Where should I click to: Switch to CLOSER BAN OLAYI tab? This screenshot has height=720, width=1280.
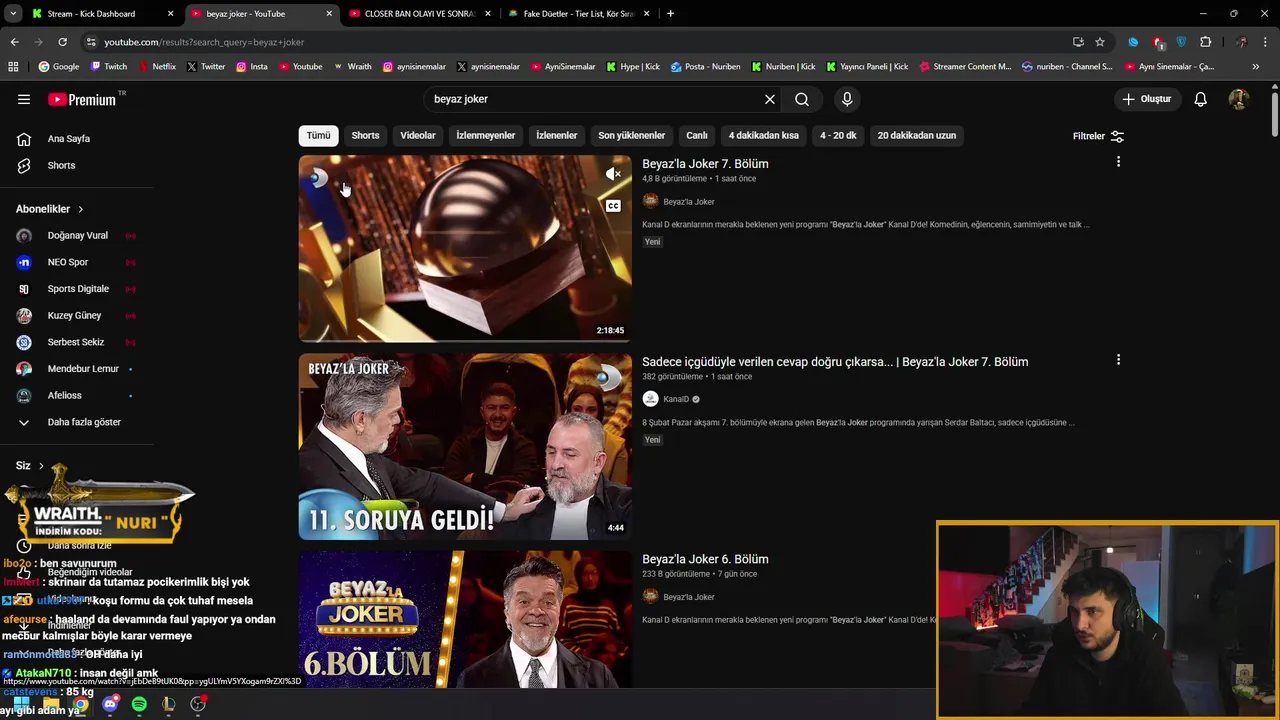419,14
